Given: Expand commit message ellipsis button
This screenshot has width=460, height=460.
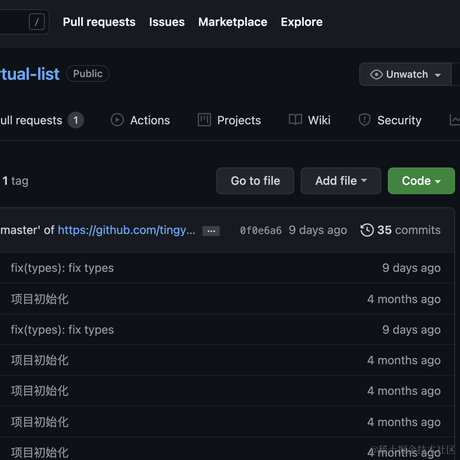Looking at the screenshot, I should 211,231.
